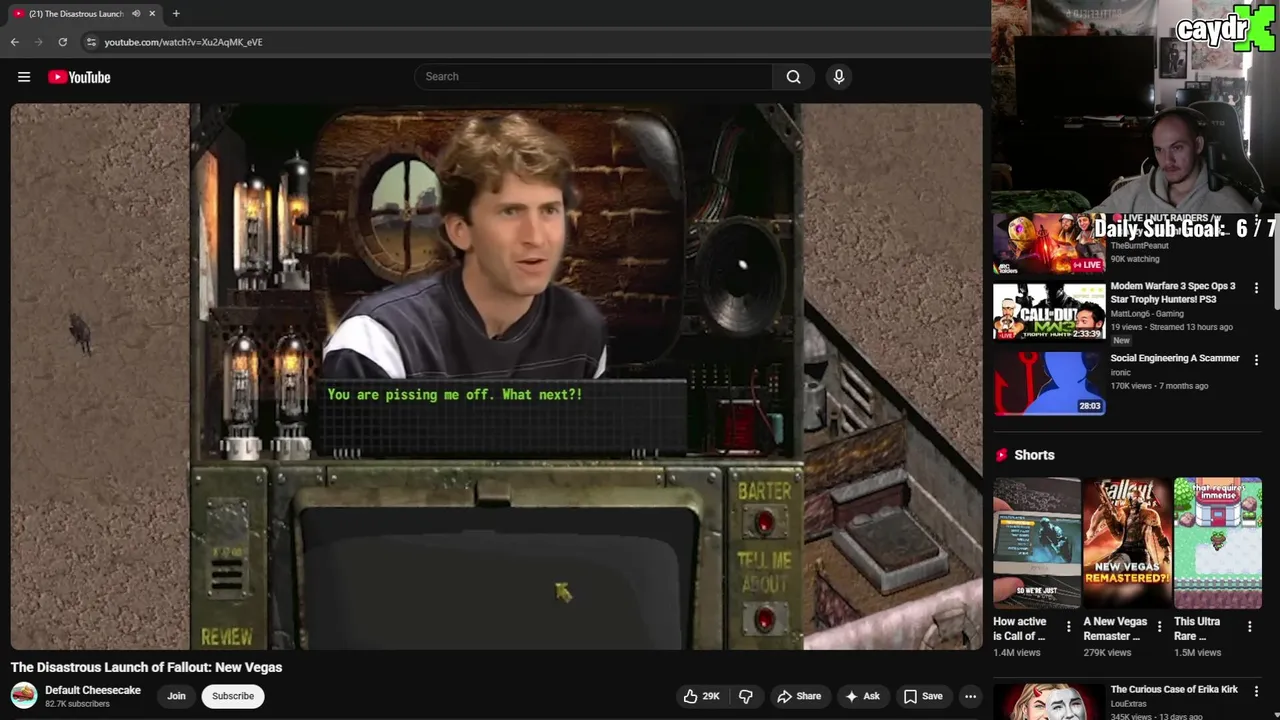Screen dimensions: 1280x720
Task: Open options for 'A New Vegas Remaster' short
Action: click(x=1159, y=627)
